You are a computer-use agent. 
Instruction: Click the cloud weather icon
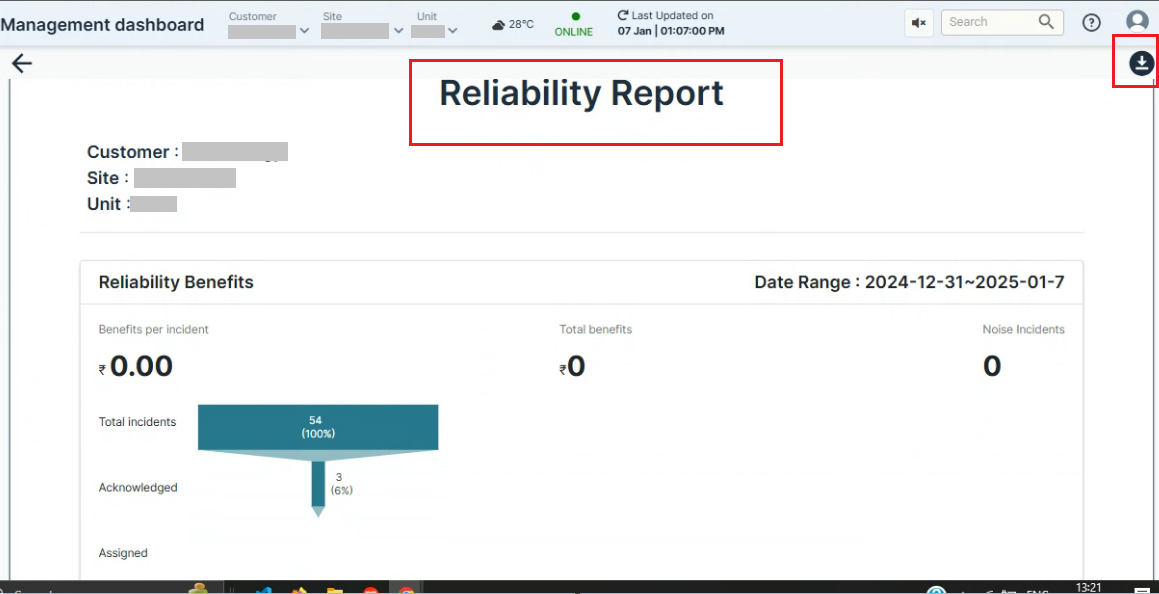[498, 25]
